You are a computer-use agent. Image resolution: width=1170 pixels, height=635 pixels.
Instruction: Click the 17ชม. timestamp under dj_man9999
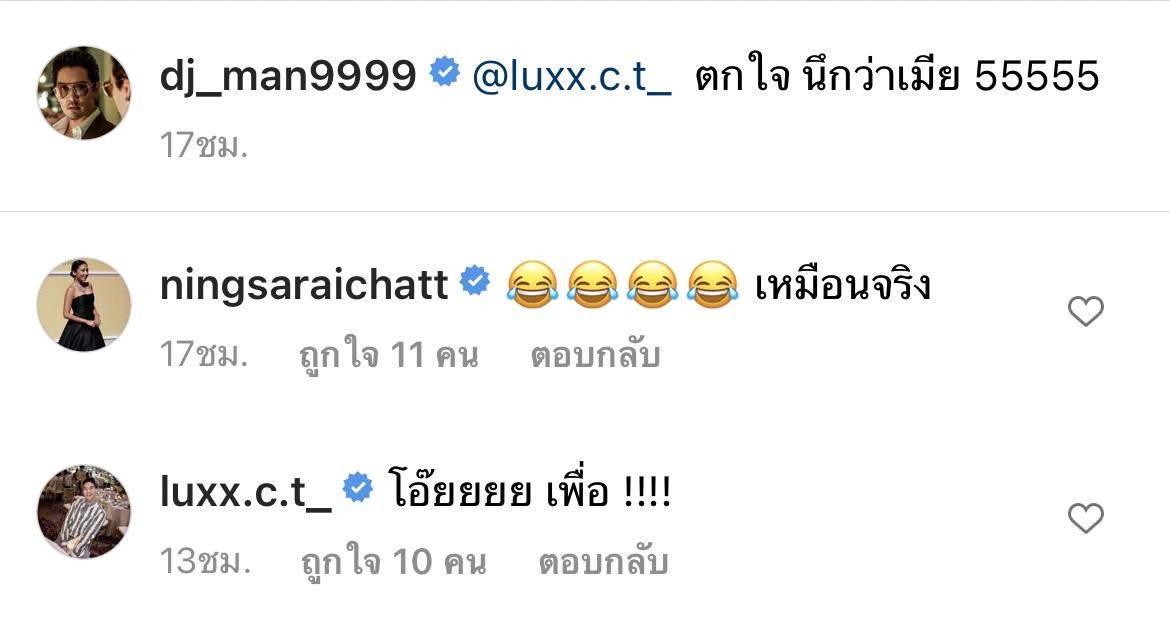click(x=203, y=146)
